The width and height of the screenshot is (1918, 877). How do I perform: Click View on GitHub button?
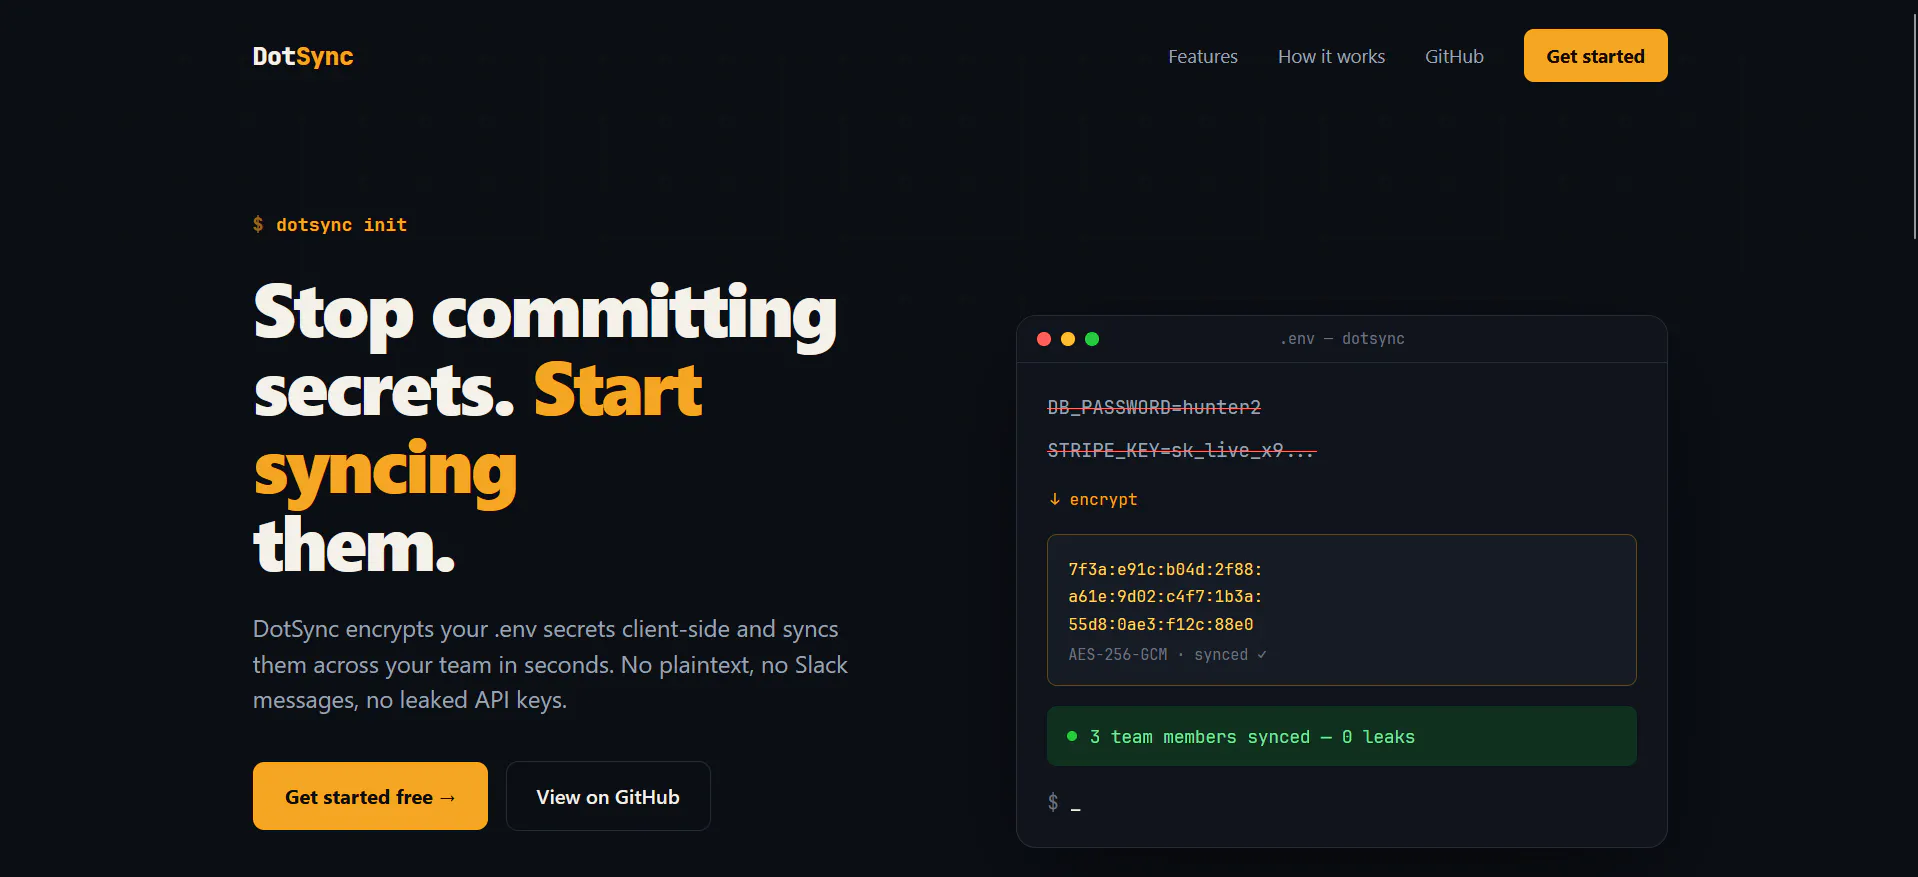point(608,796)
